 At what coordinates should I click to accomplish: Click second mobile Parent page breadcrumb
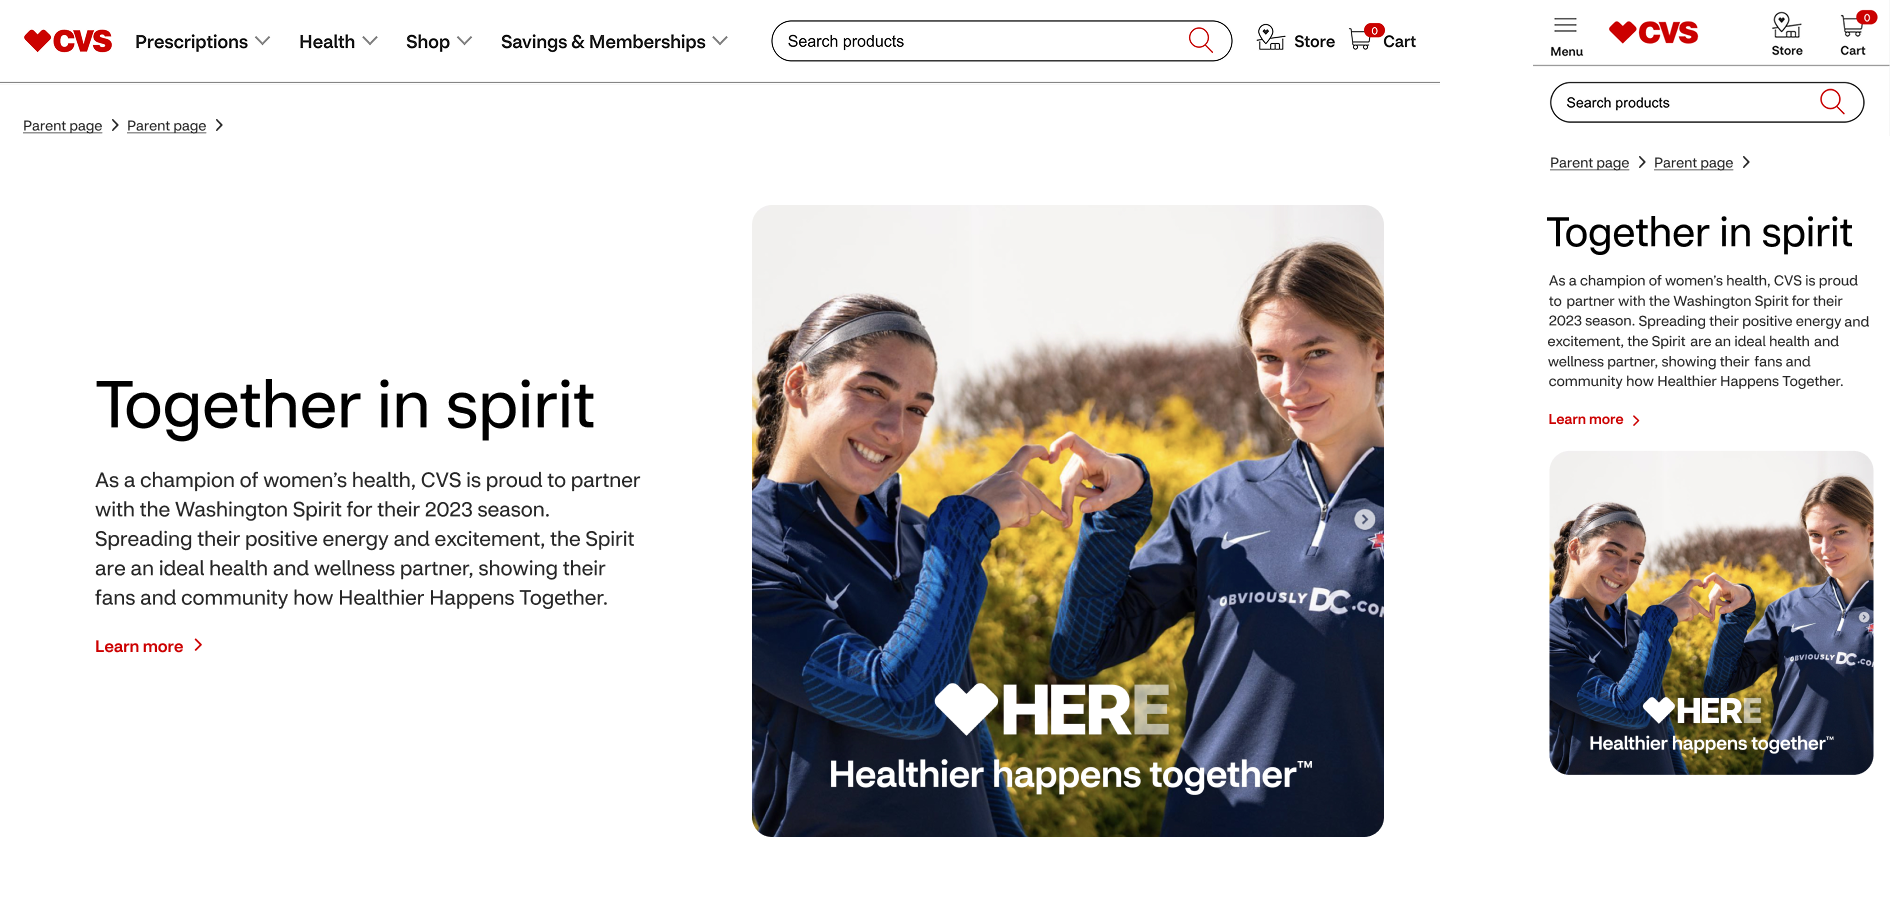(x=1693, y=163)
